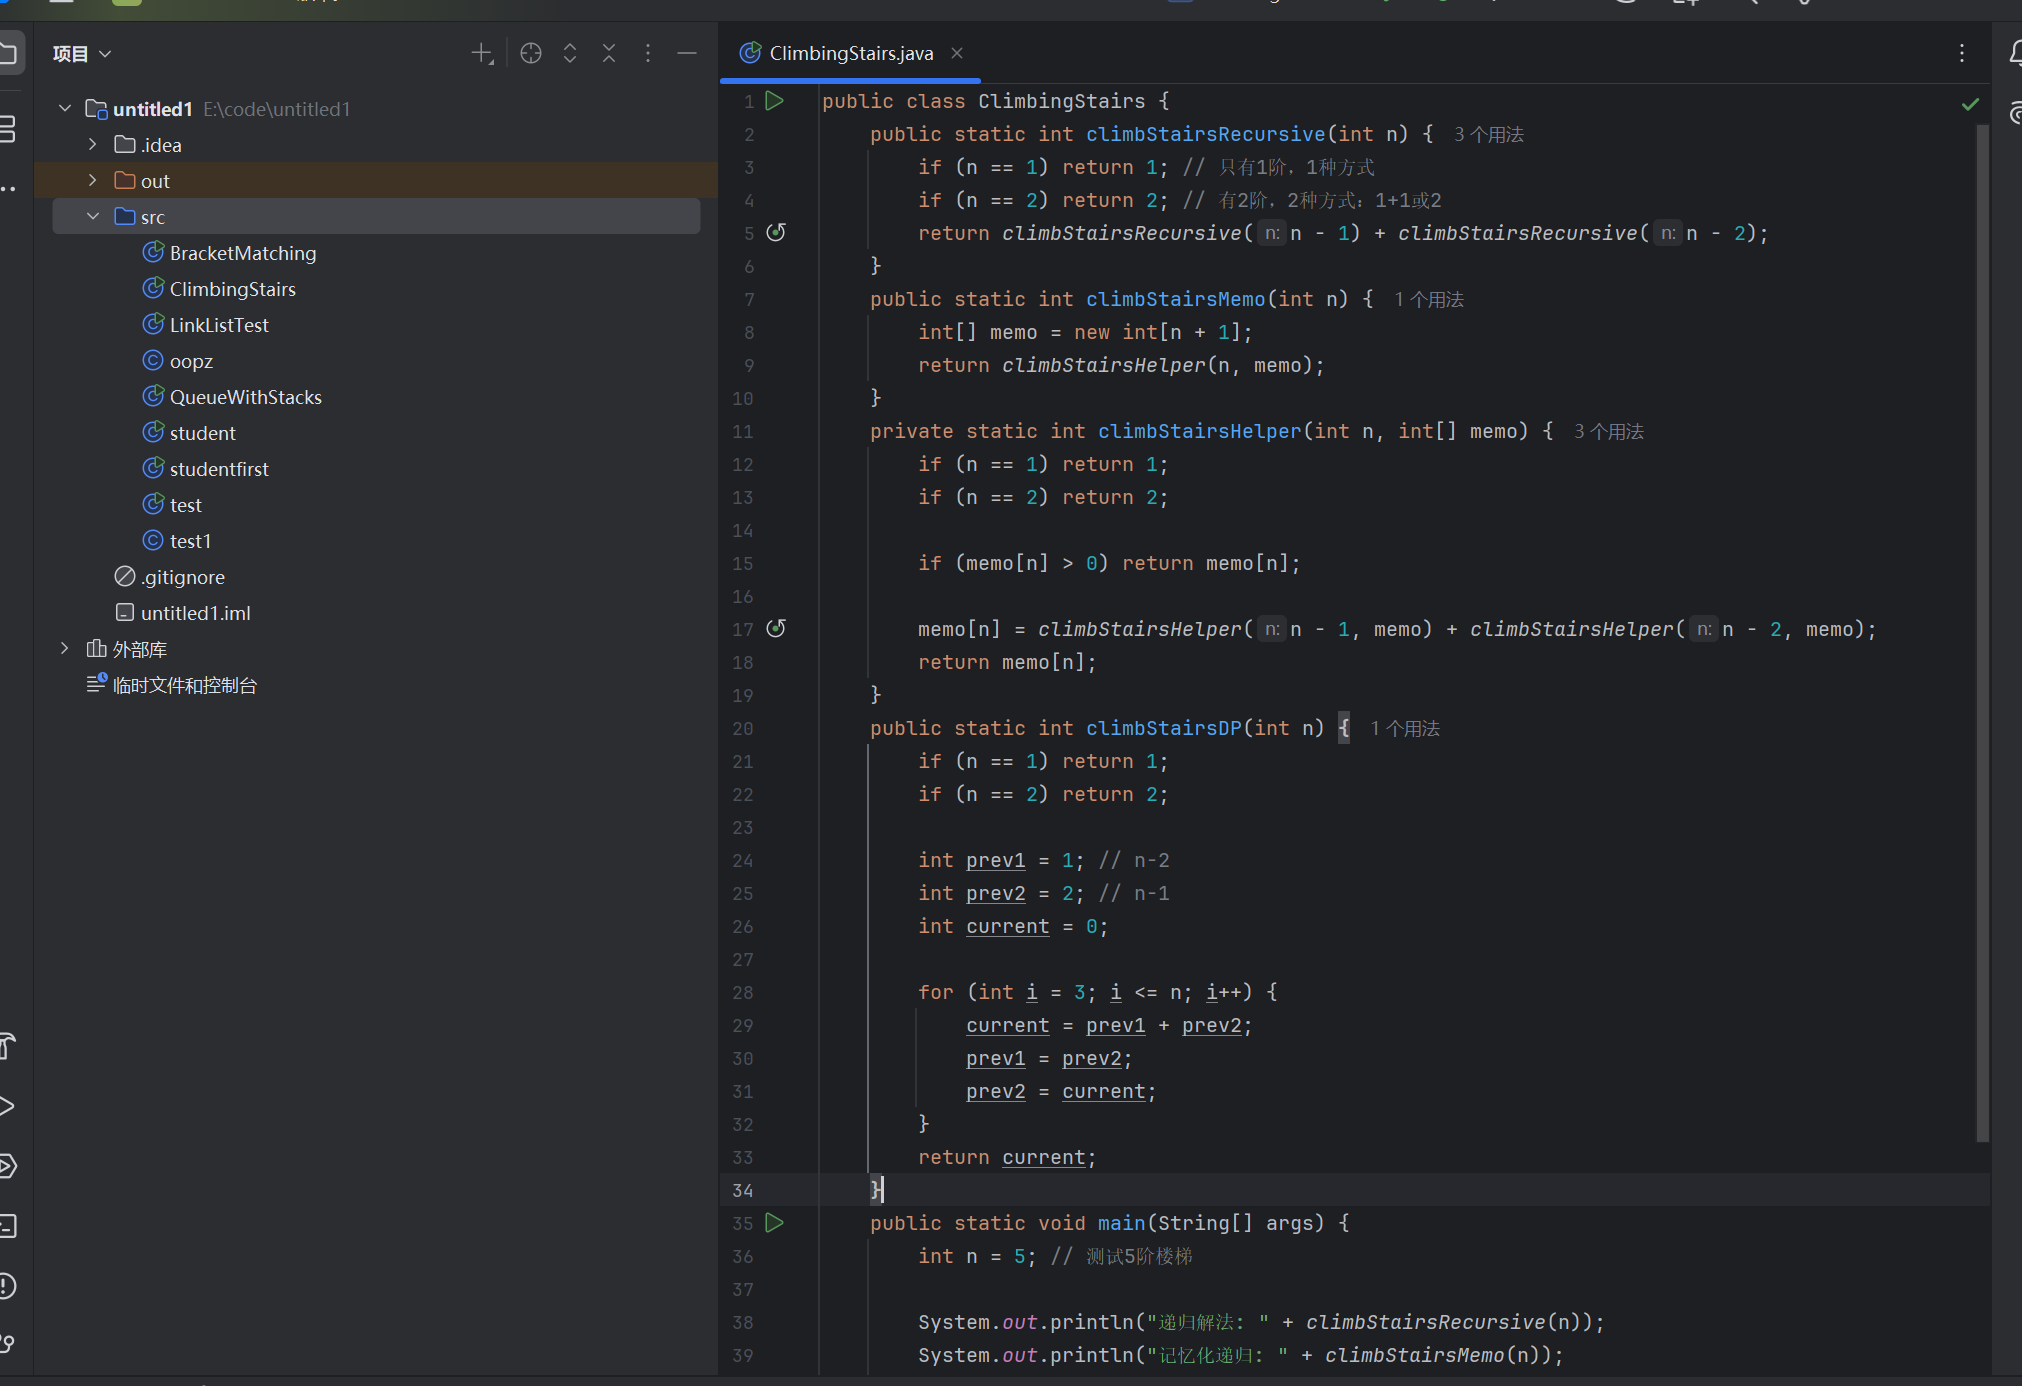Click the new file plus icon in project panel
Screen dimensions: 2022x1386
[482, 54]
